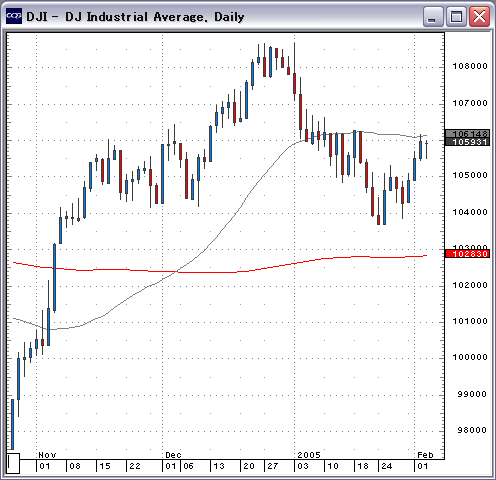Click the 06 date on the time axis
This screenshot has height=480, width=496.
pyautogui.click(x=188, y=466)
